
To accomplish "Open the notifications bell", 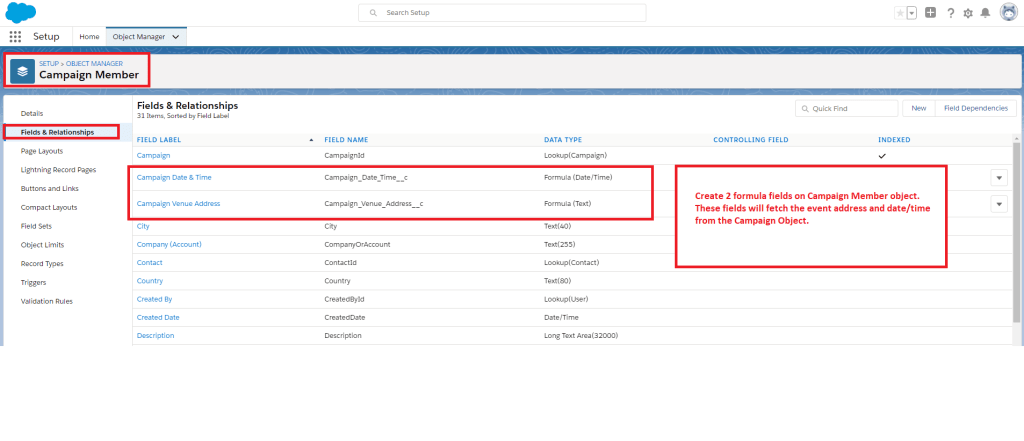I will click(985, 13).
